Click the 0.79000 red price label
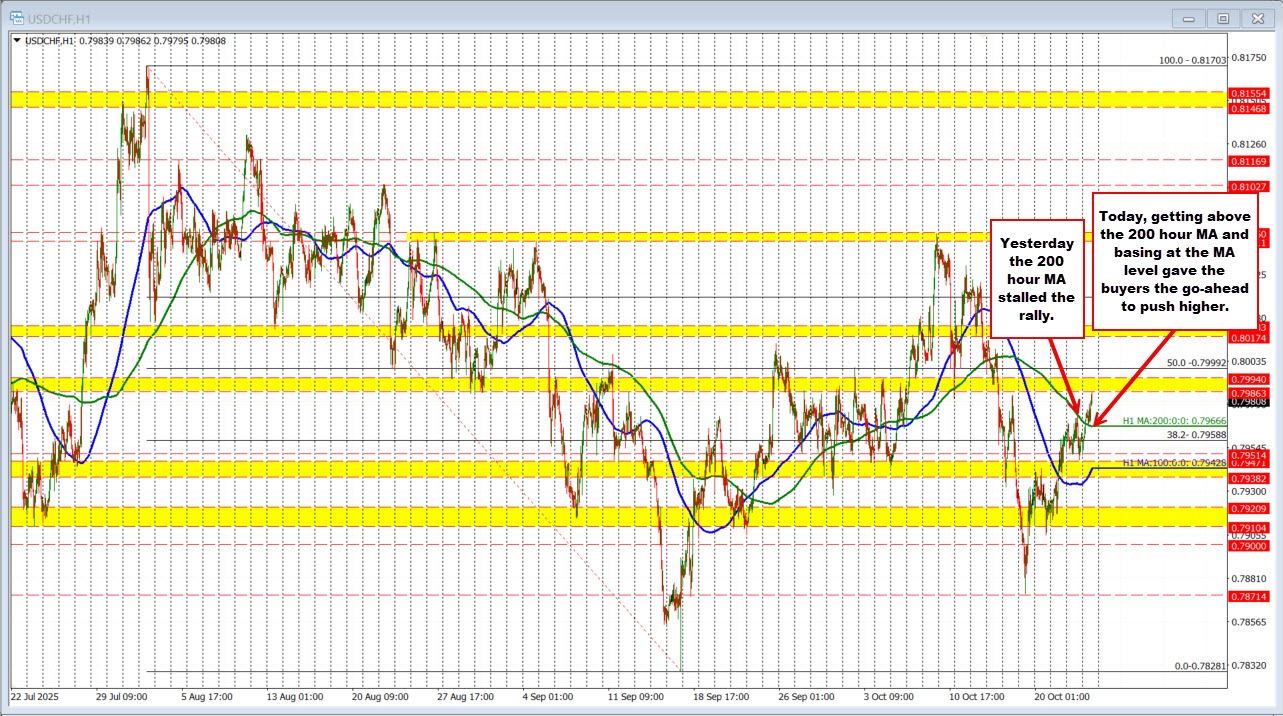Viewport: 1283px width, 716px height. [x=1248, y=546]
